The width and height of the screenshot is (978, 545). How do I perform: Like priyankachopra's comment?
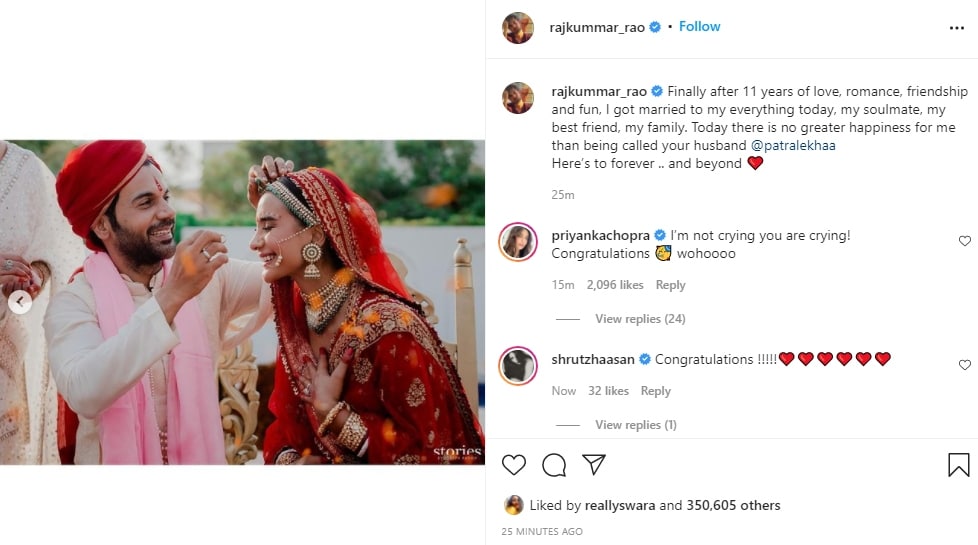964,241
